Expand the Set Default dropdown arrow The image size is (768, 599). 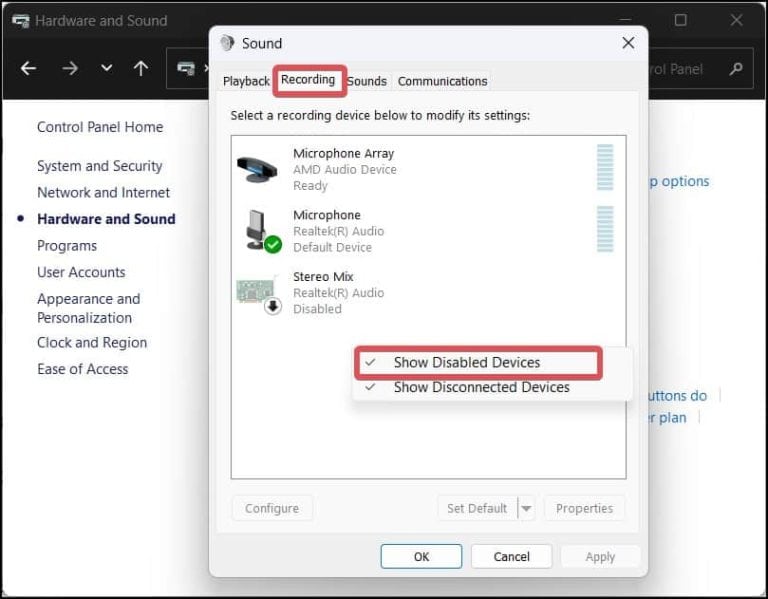pos(527,508)
